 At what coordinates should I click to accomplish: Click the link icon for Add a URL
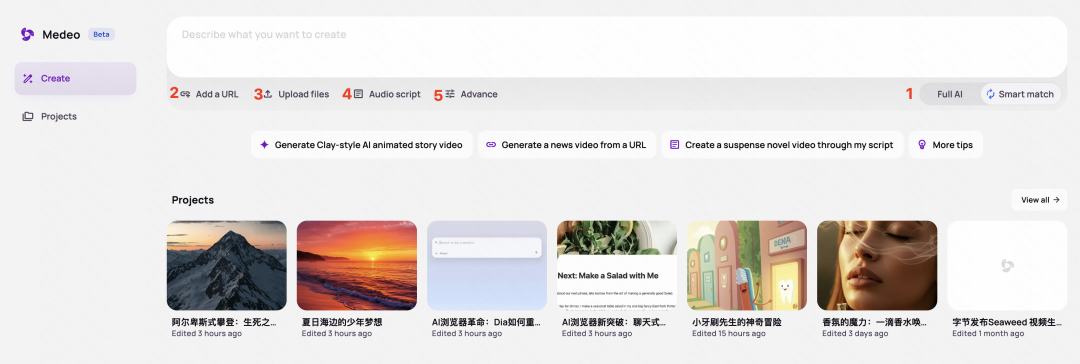[x=185, y=94]
